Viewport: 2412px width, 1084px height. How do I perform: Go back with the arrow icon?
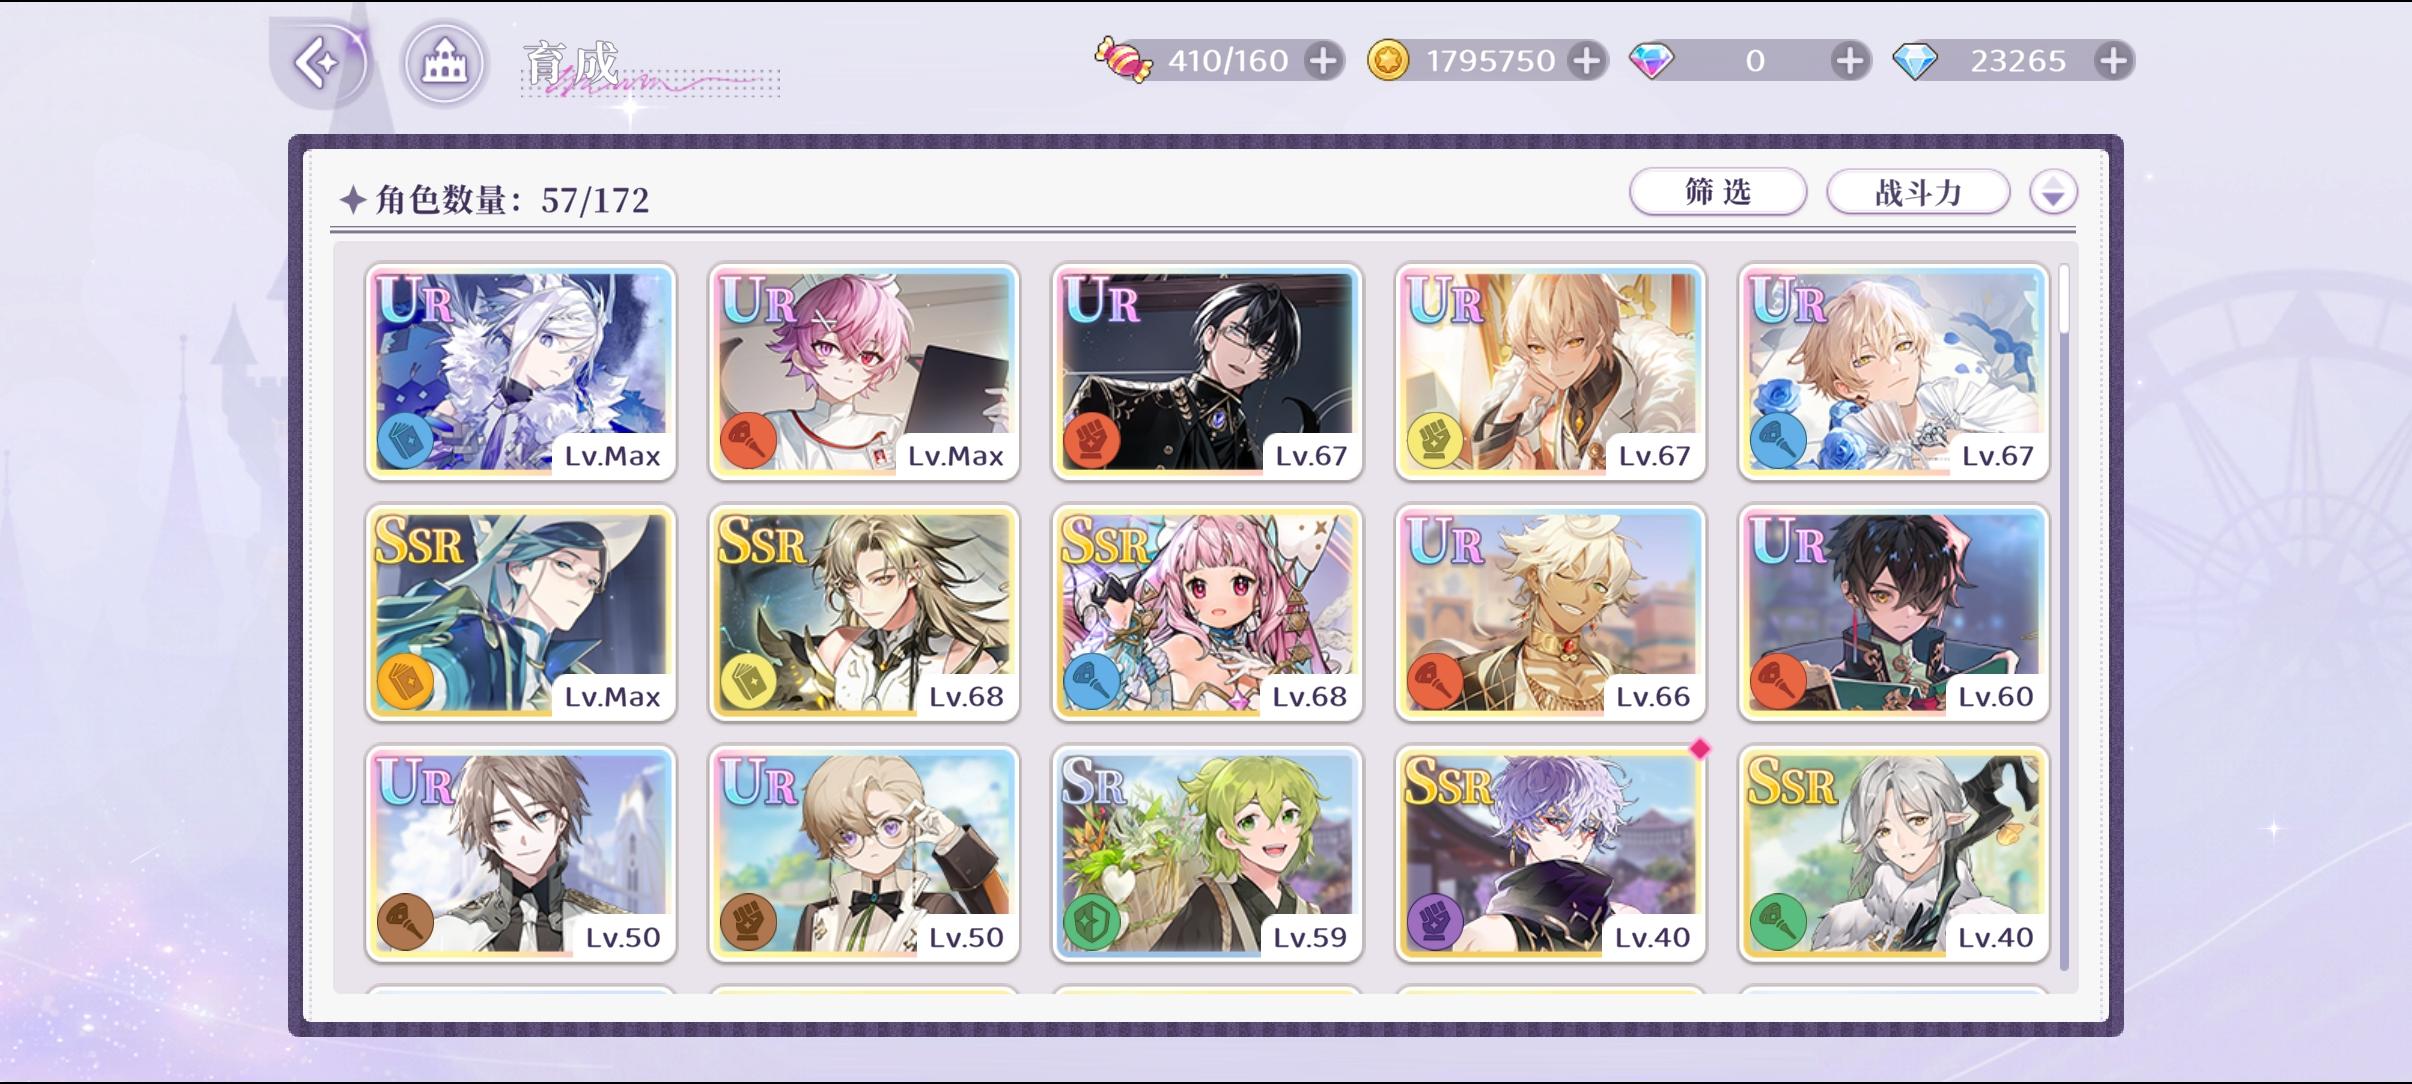(x=319, y=63)
